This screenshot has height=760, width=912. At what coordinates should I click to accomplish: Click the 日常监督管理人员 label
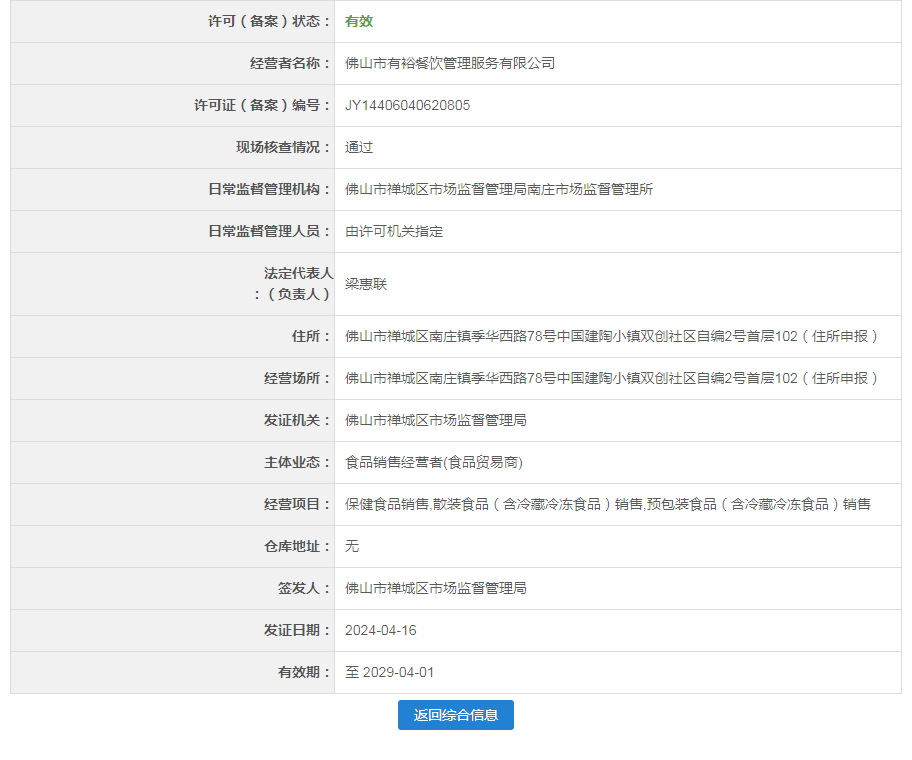(269, 231)
